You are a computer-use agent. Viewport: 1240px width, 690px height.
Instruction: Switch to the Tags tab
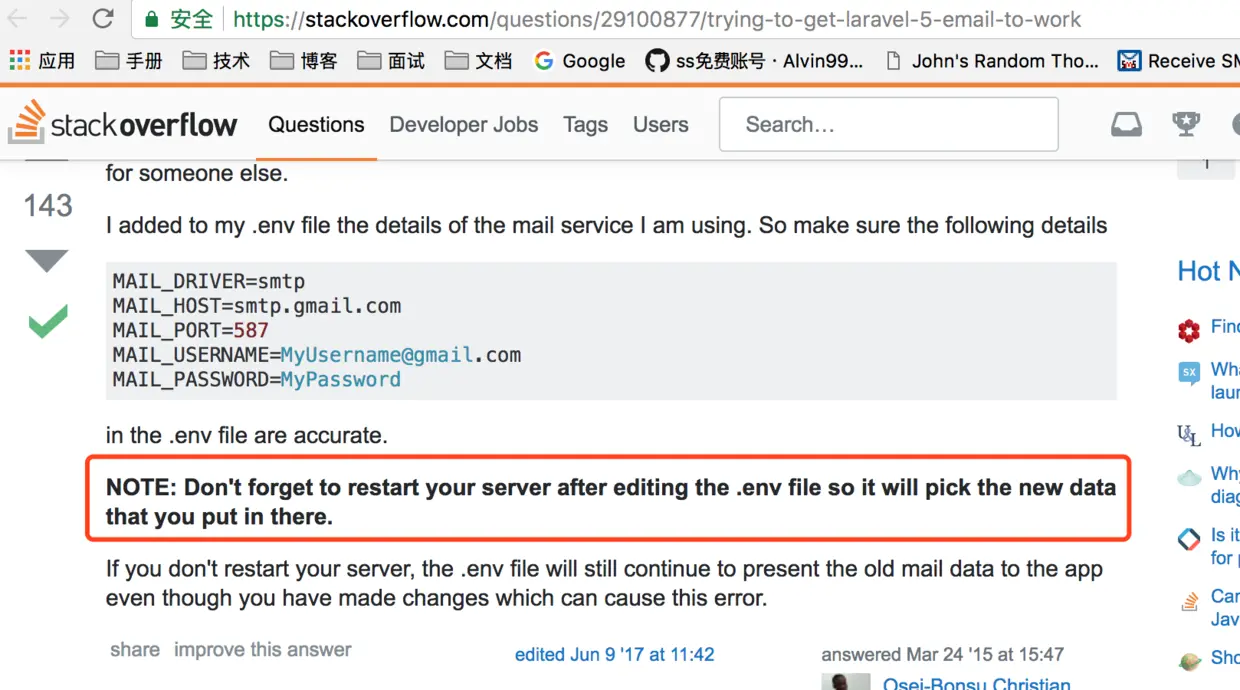click(585, 125)
